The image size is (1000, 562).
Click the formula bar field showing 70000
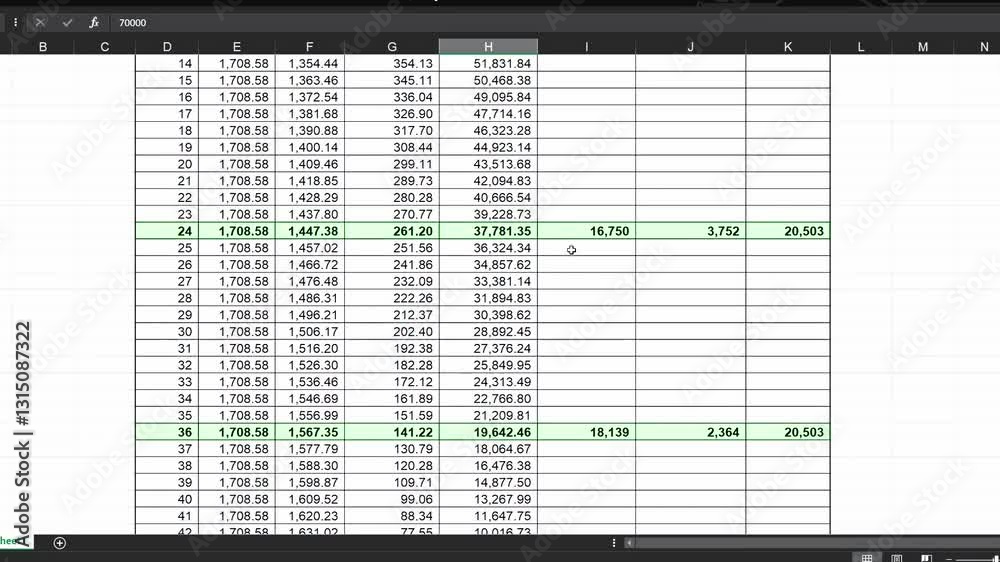(x=555, y=23)
